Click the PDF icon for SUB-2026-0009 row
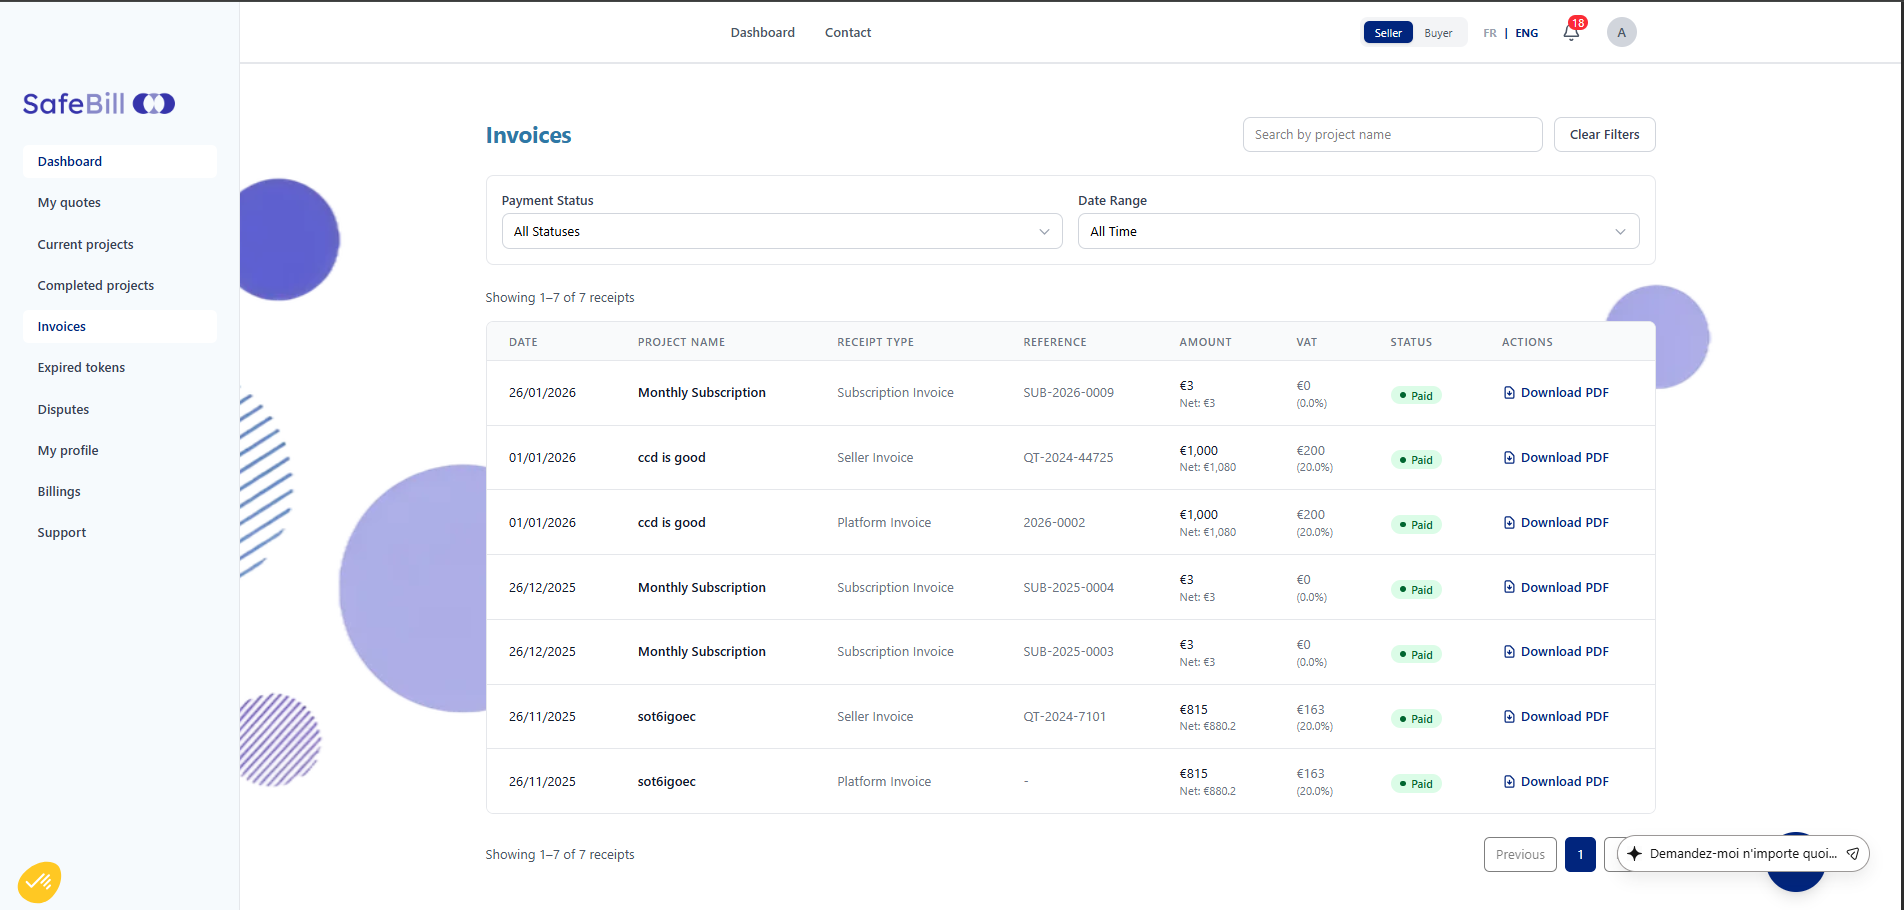Screen dimensions: 1904x910 click(x=1509, y=393)
